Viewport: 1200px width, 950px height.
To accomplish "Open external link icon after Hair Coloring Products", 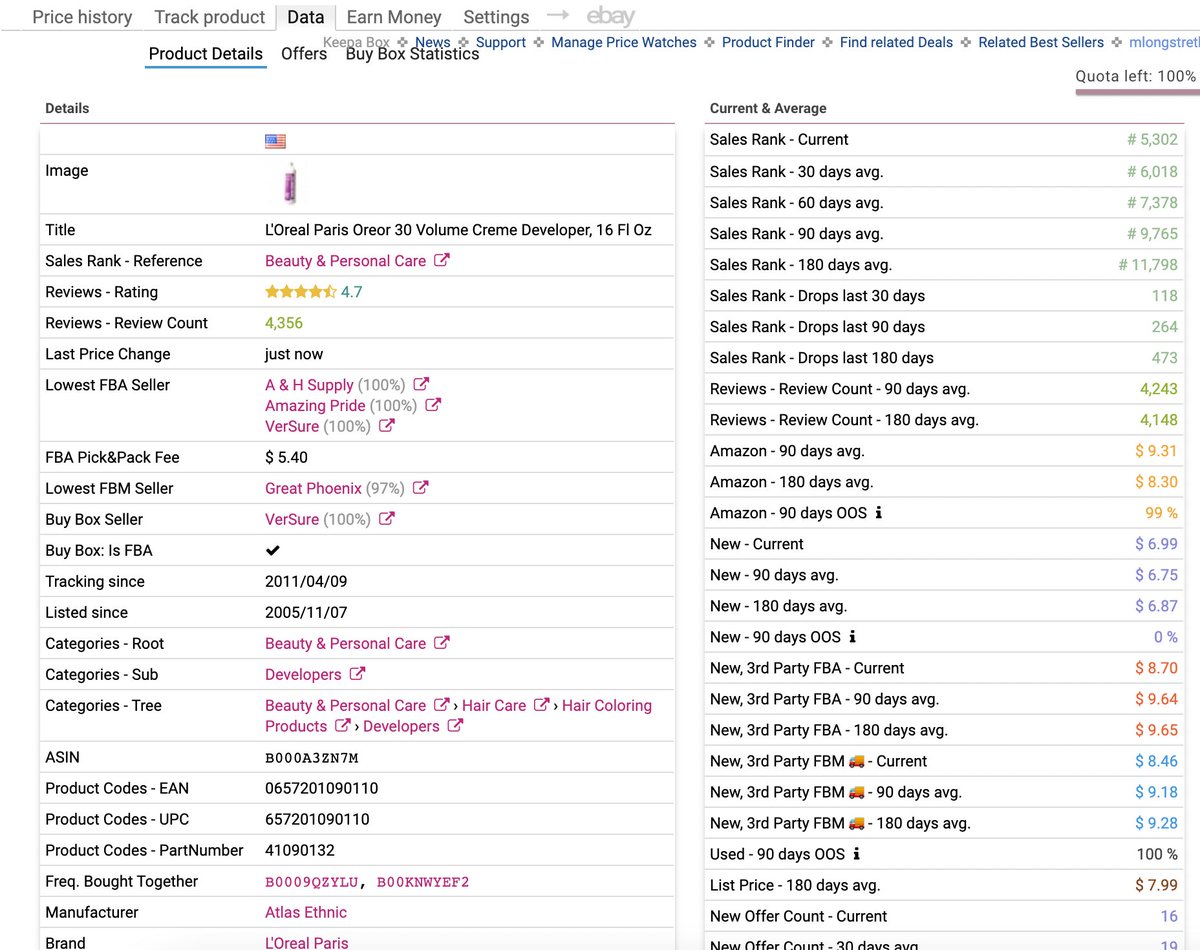I will pyautogui.click(x=343, y=726).
